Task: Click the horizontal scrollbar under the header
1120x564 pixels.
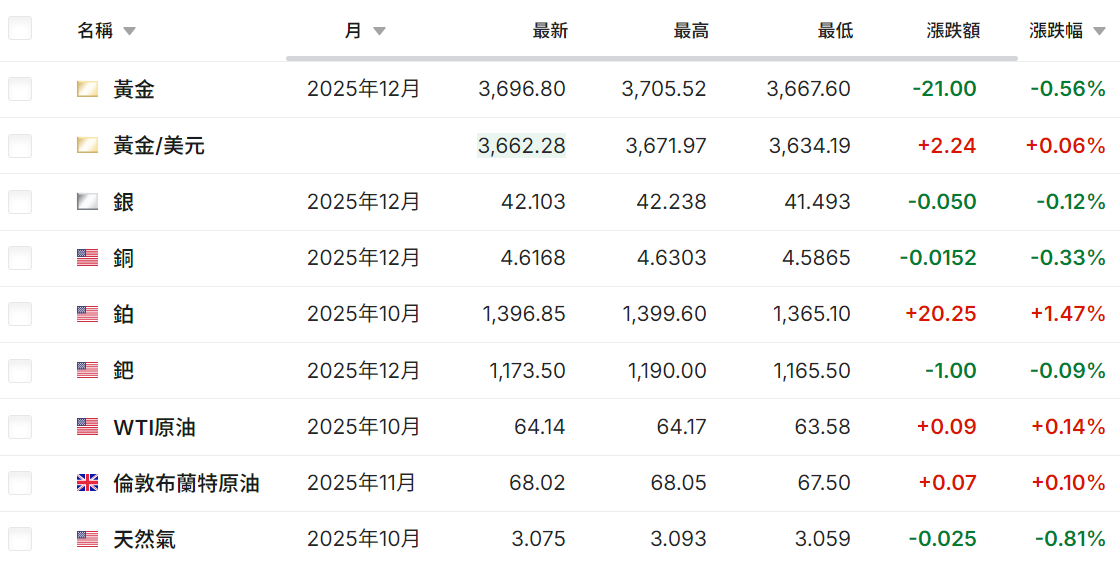Action: coord(651,58)
